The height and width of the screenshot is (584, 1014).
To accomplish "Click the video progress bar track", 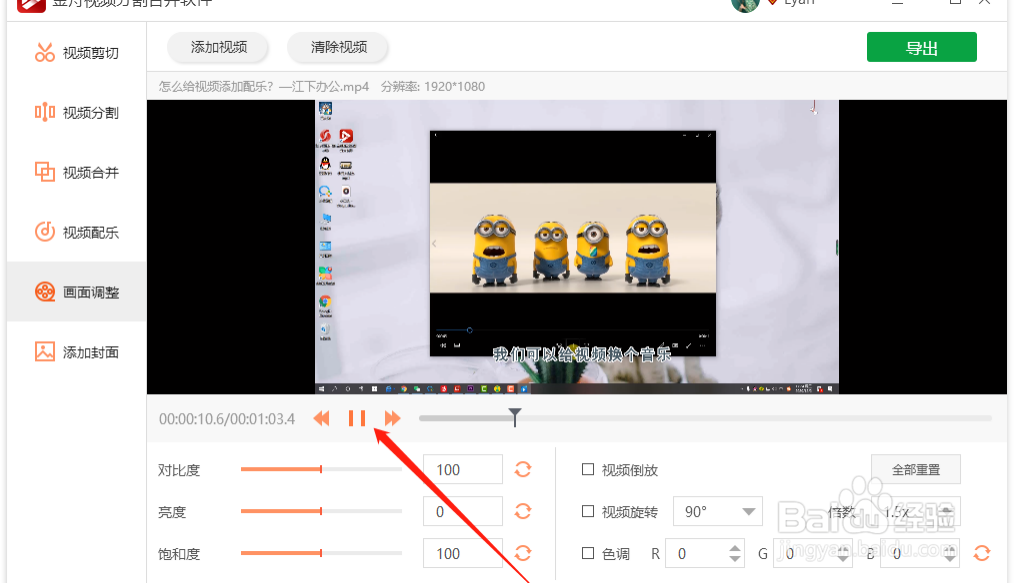I will (x=705, y=418).
